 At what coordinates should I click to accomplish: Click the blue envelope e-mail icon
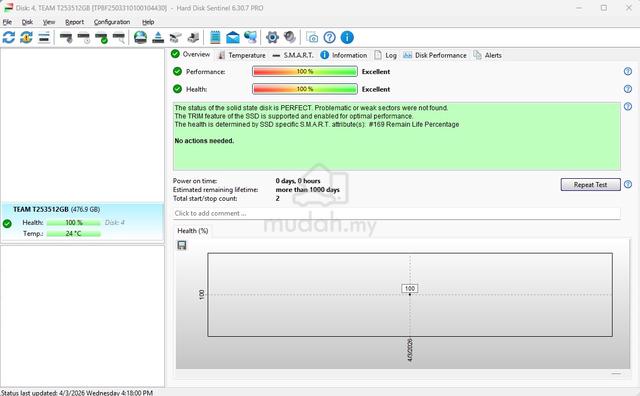[x=233, y=38]
